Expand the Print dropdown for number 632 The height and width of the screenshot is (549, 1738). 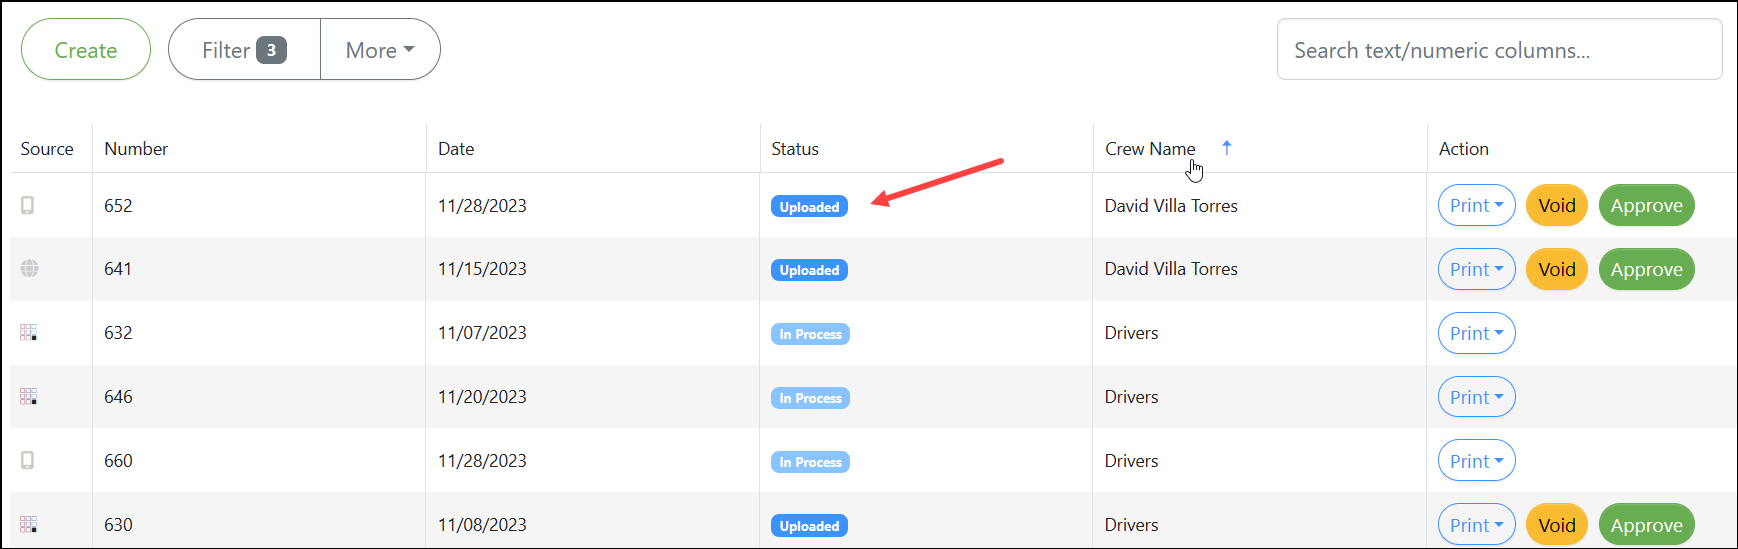pos(1476,333)
